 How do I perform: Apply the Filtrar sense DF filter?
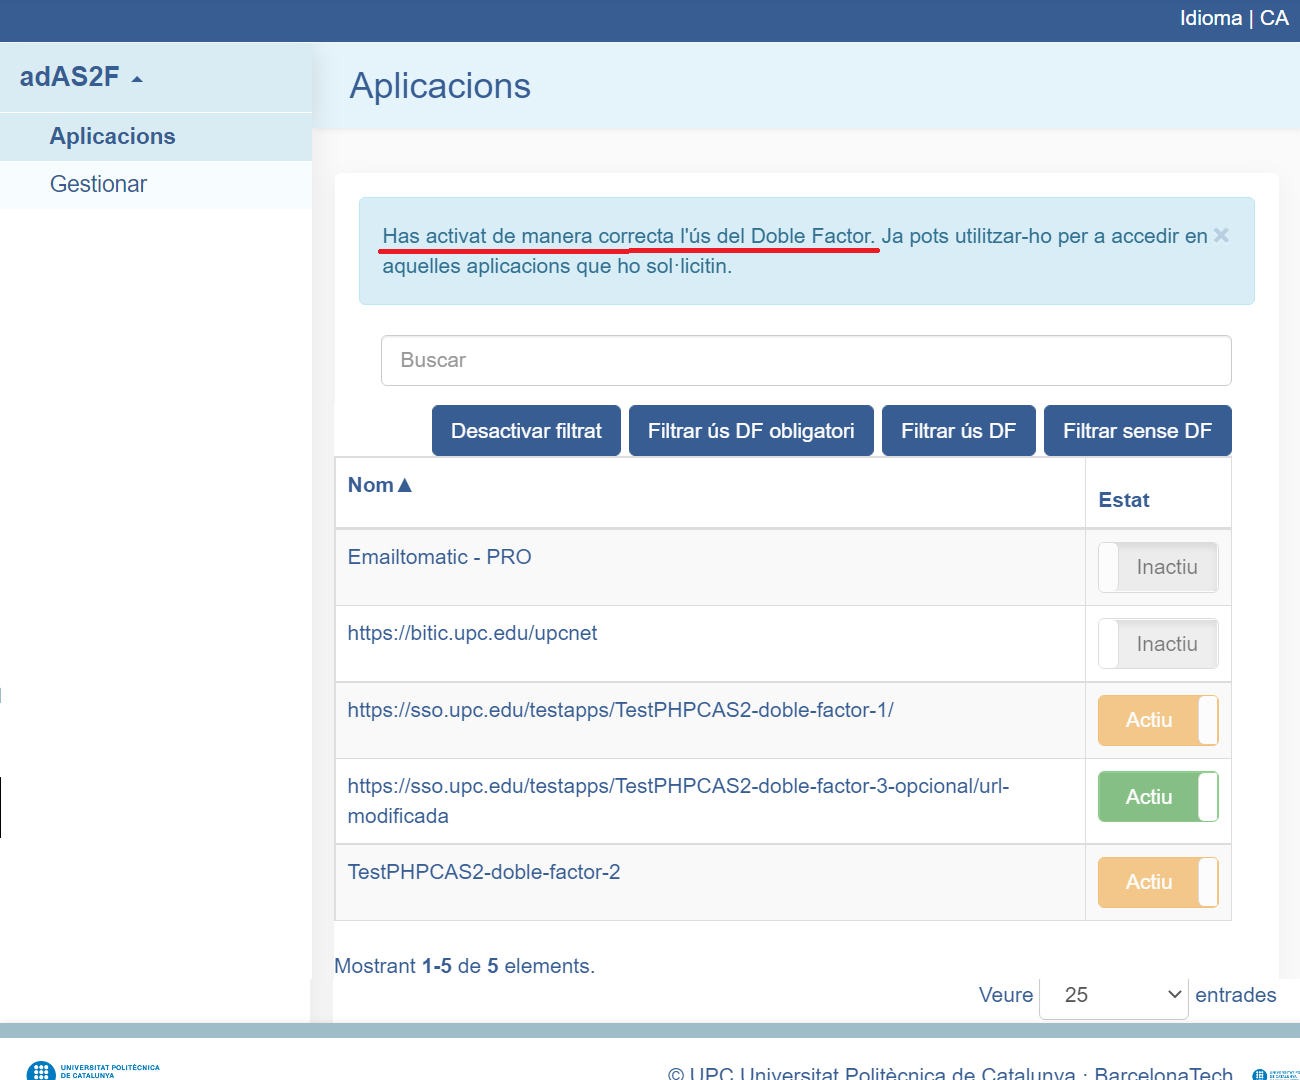click(1136, 431)
